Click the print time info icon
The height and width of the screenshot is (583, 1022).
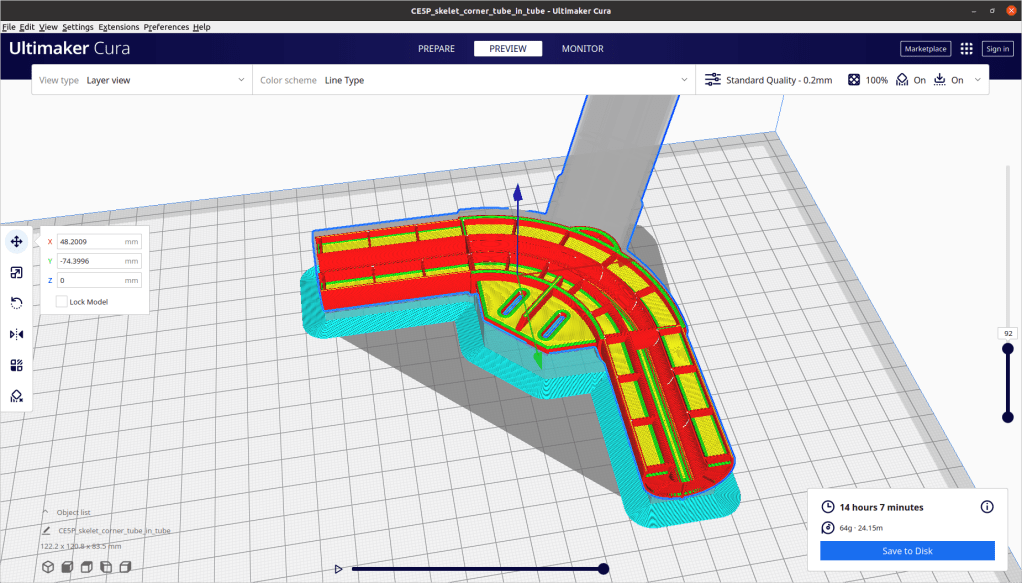[987, 507]
